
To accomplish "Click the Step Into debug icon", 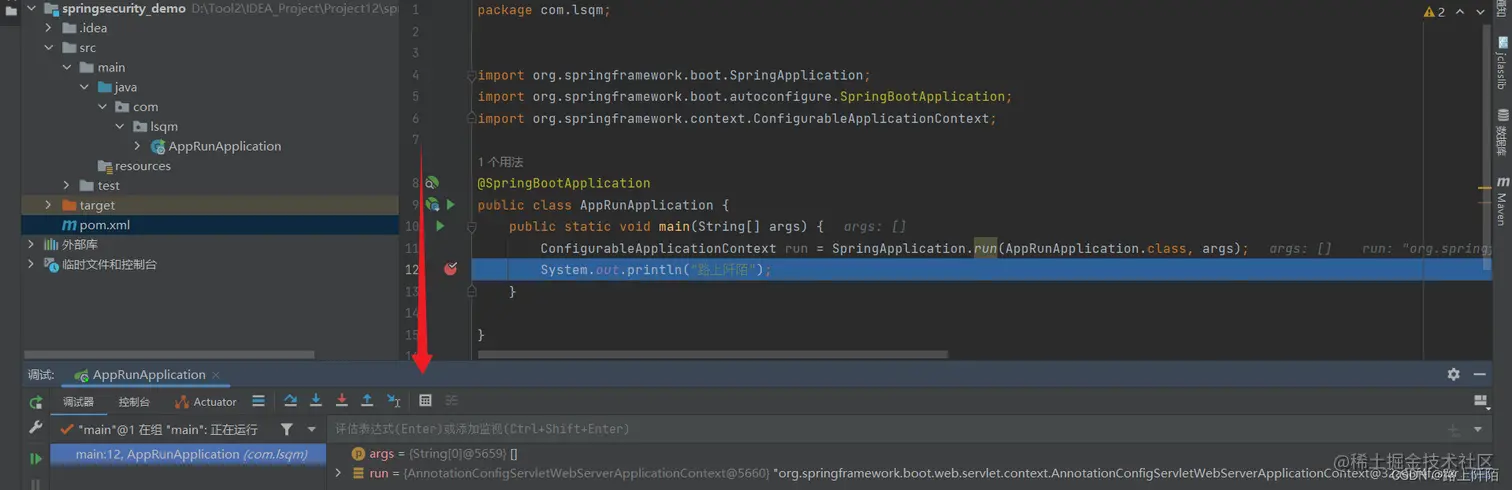I will point(316,401).
